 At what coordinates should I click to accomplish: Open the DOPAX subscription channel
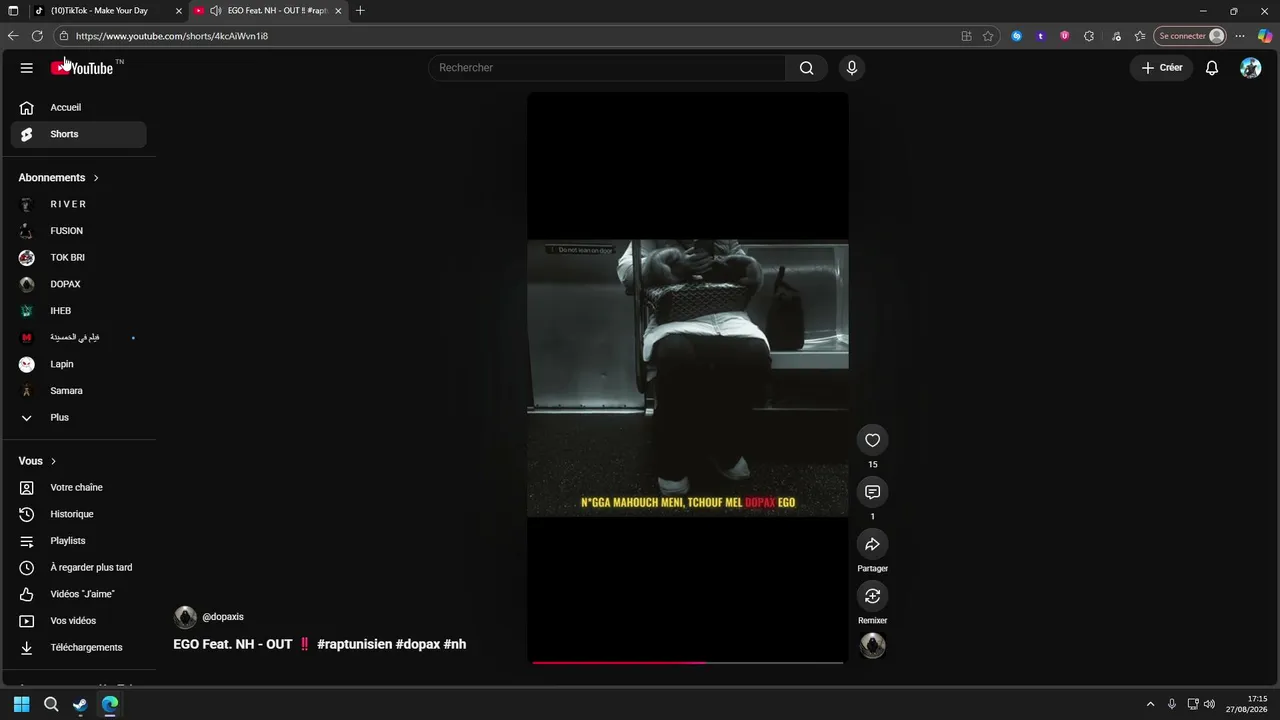click(x=78, y=284)
